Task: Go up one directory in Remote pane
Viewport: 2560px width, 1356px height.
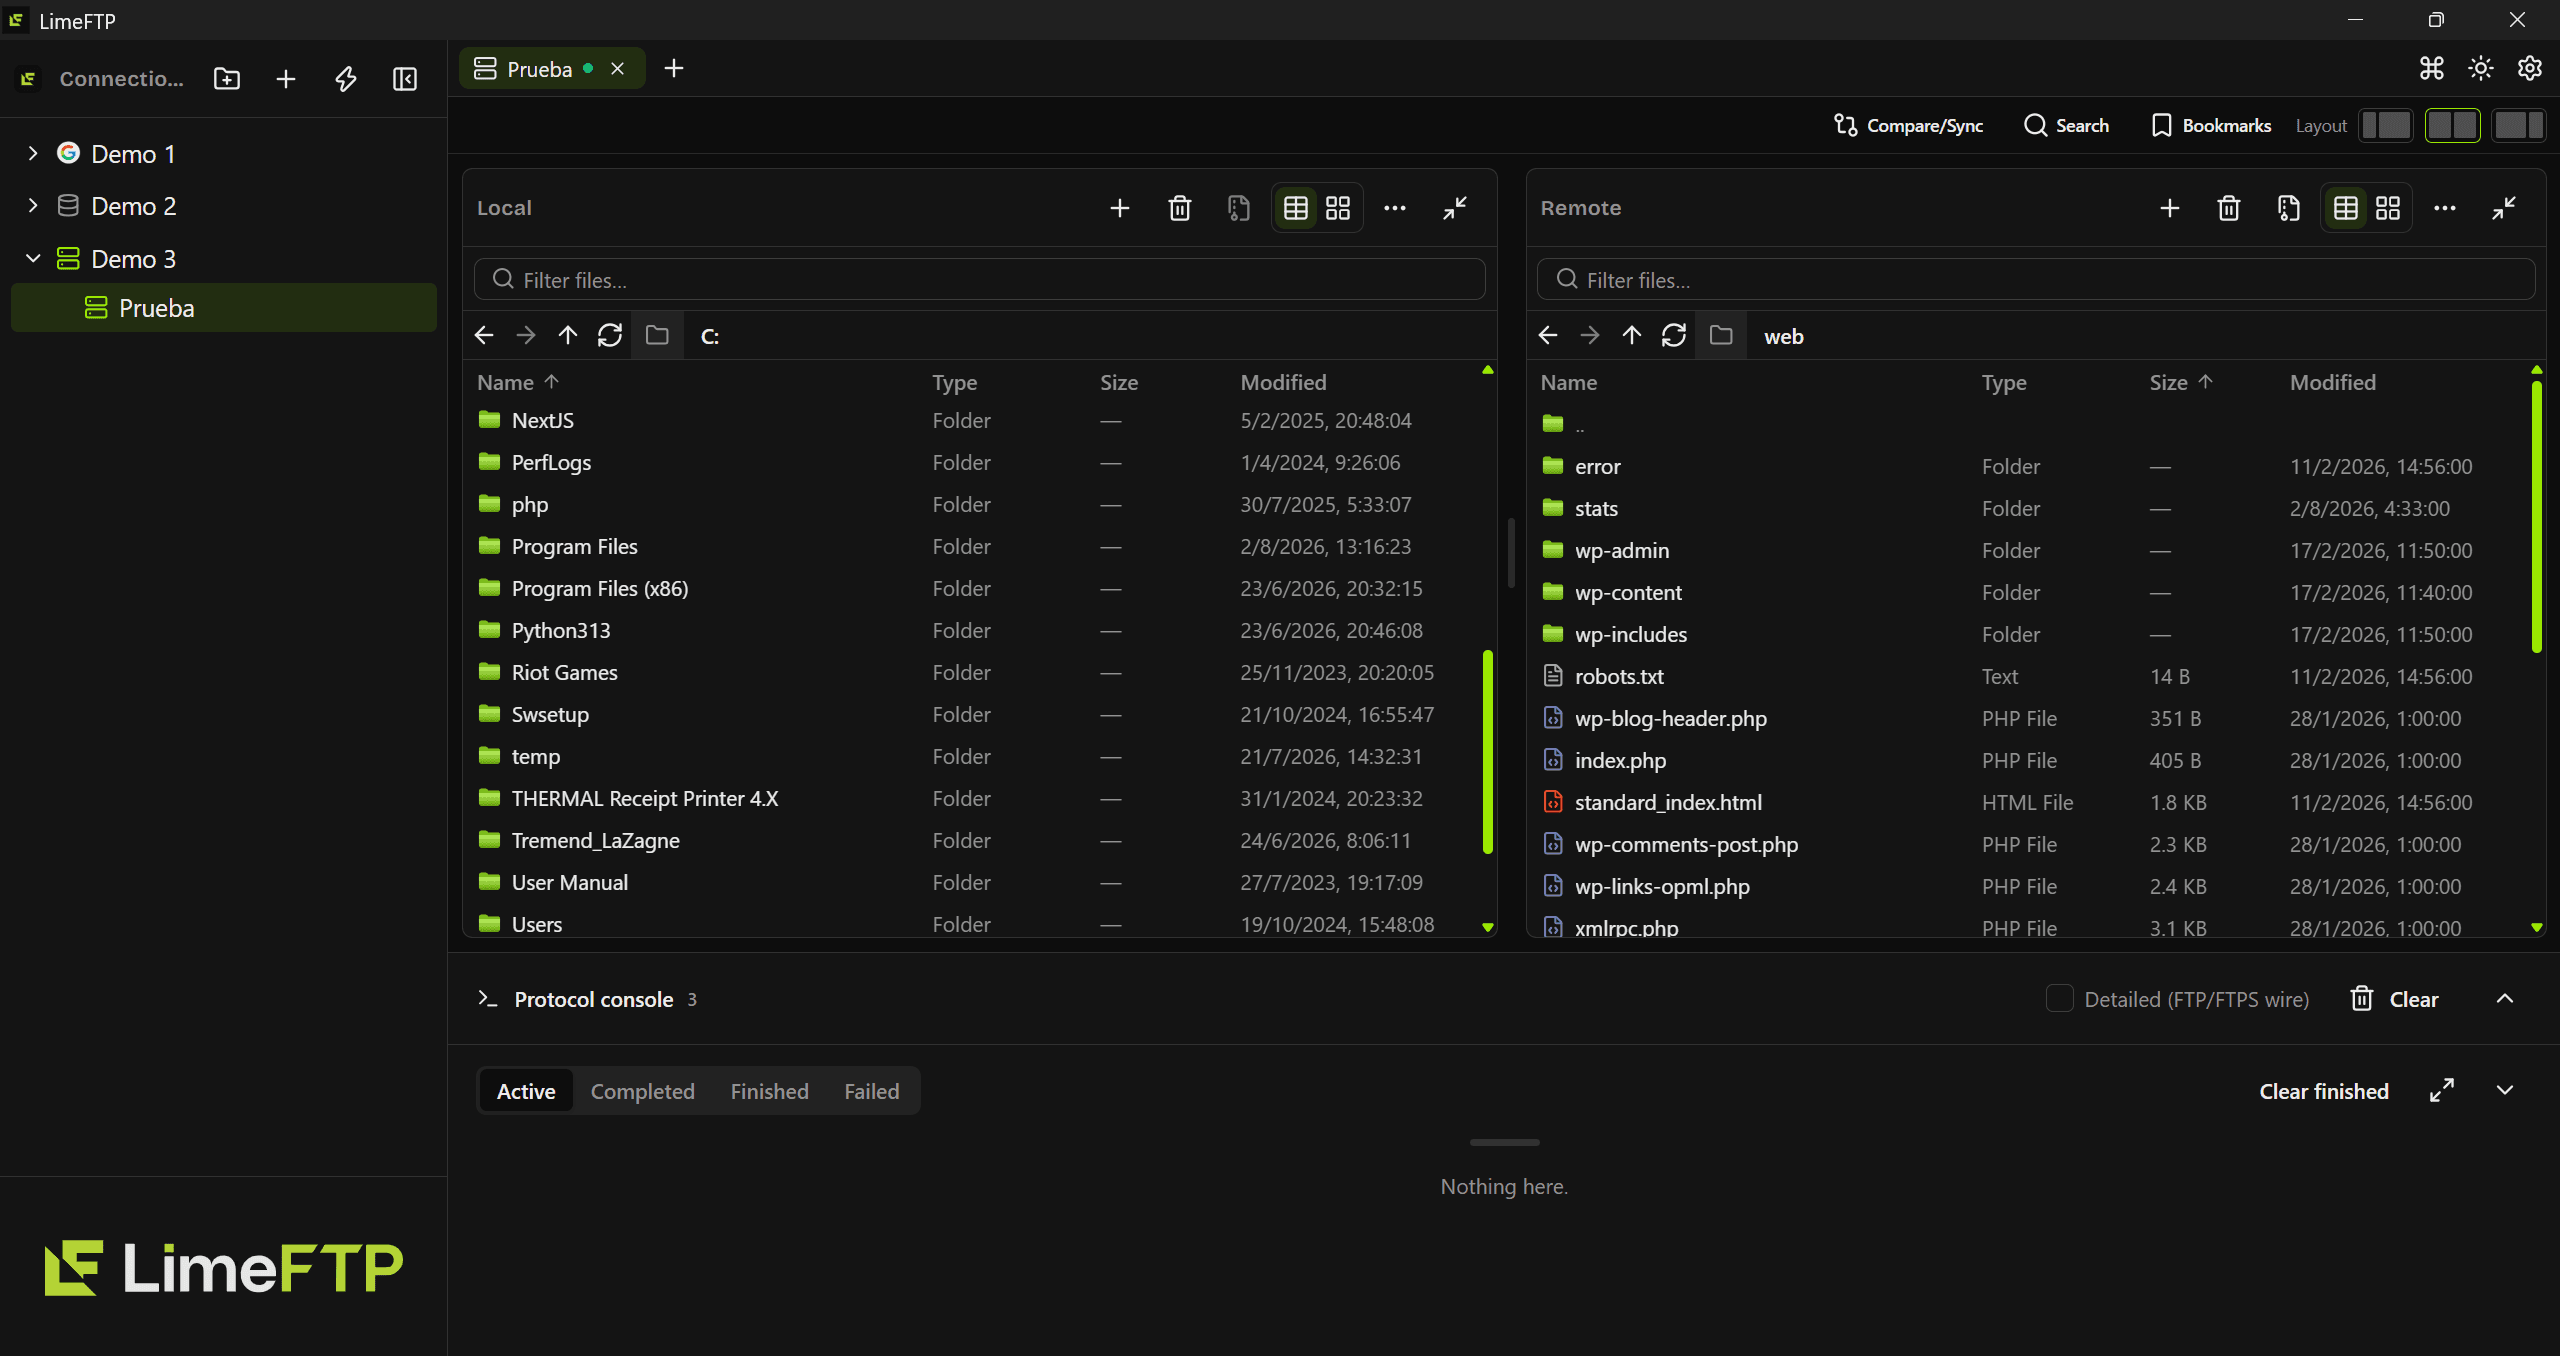Action: point(1632,335)
